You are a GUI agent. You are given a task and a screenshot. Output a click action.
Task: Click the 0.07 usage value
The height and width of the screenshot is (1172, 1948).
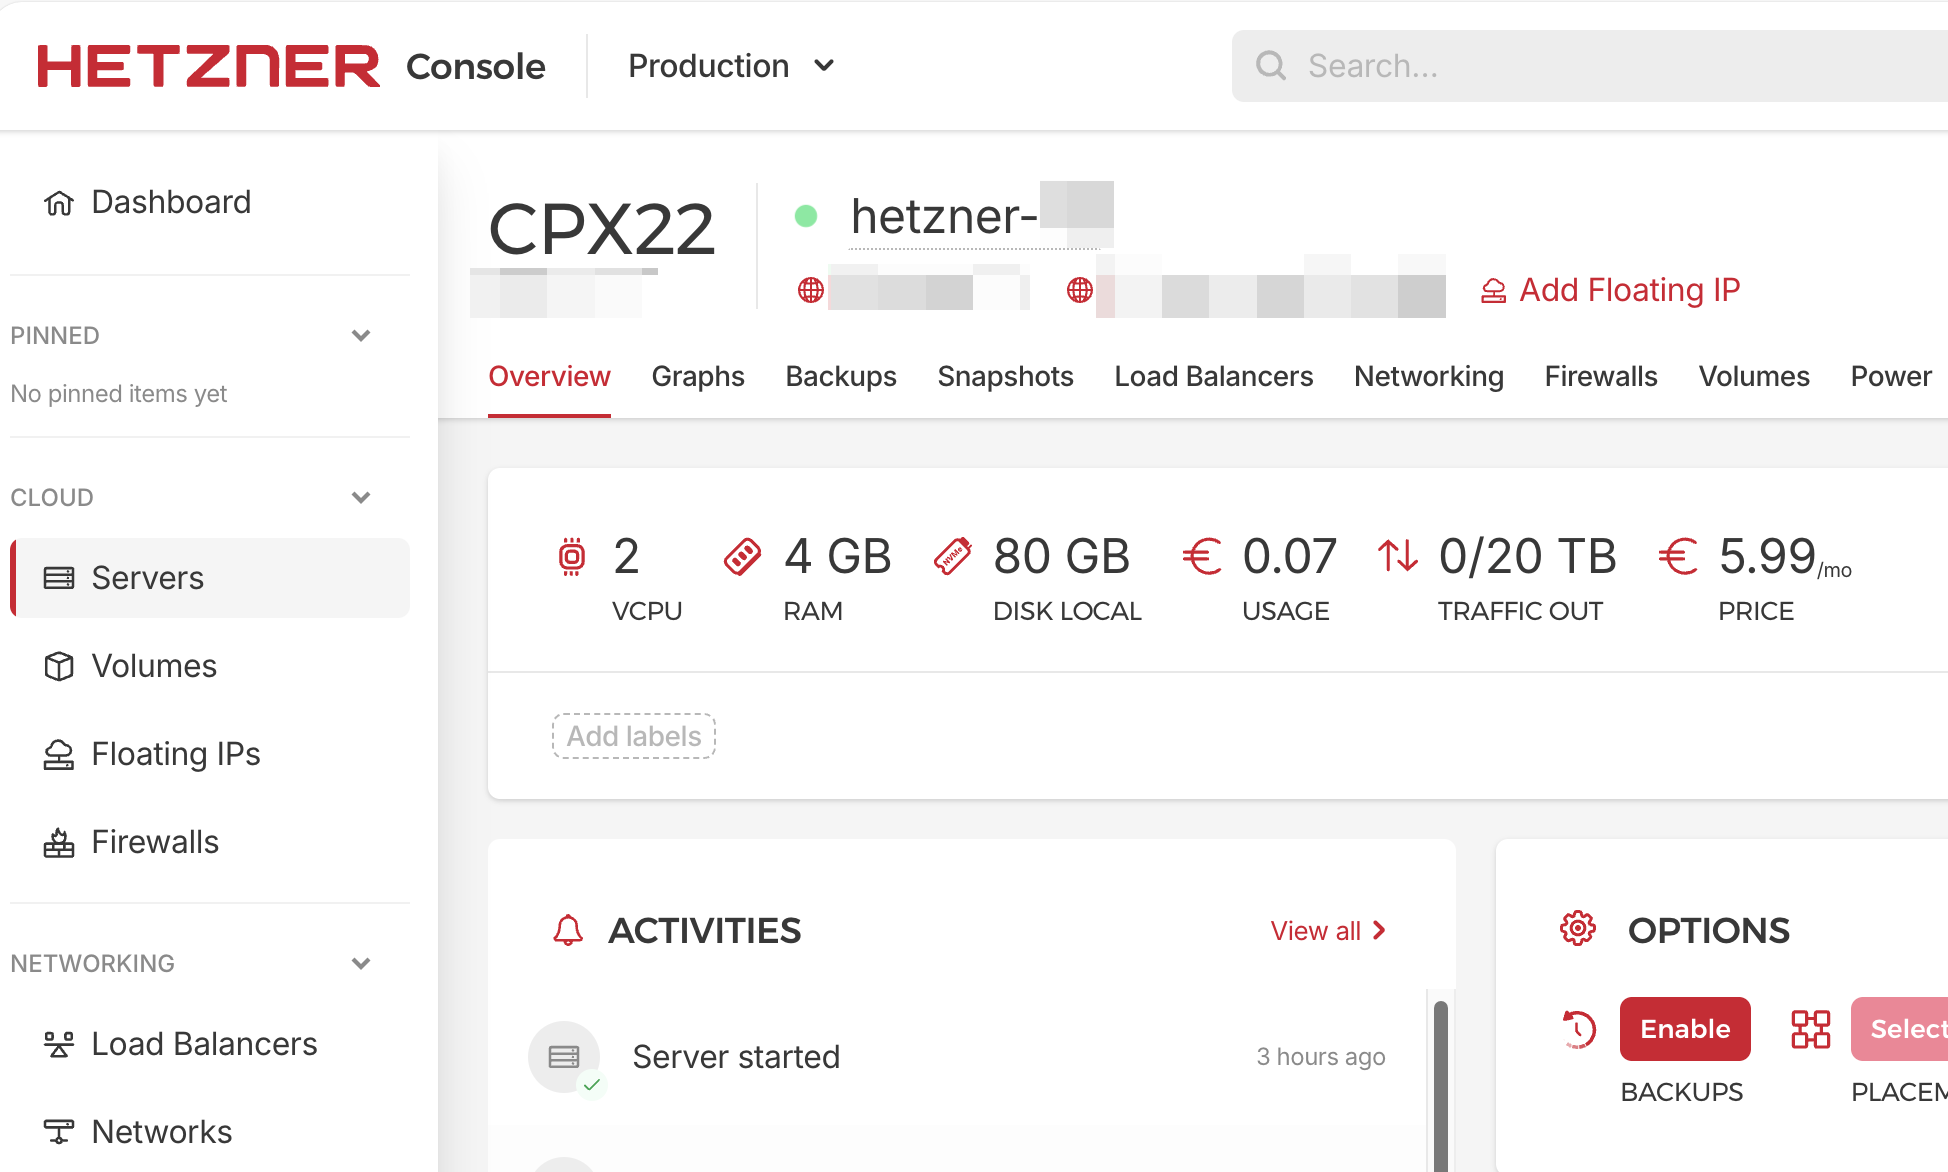pyautogui.click(x=1290, y=556)
